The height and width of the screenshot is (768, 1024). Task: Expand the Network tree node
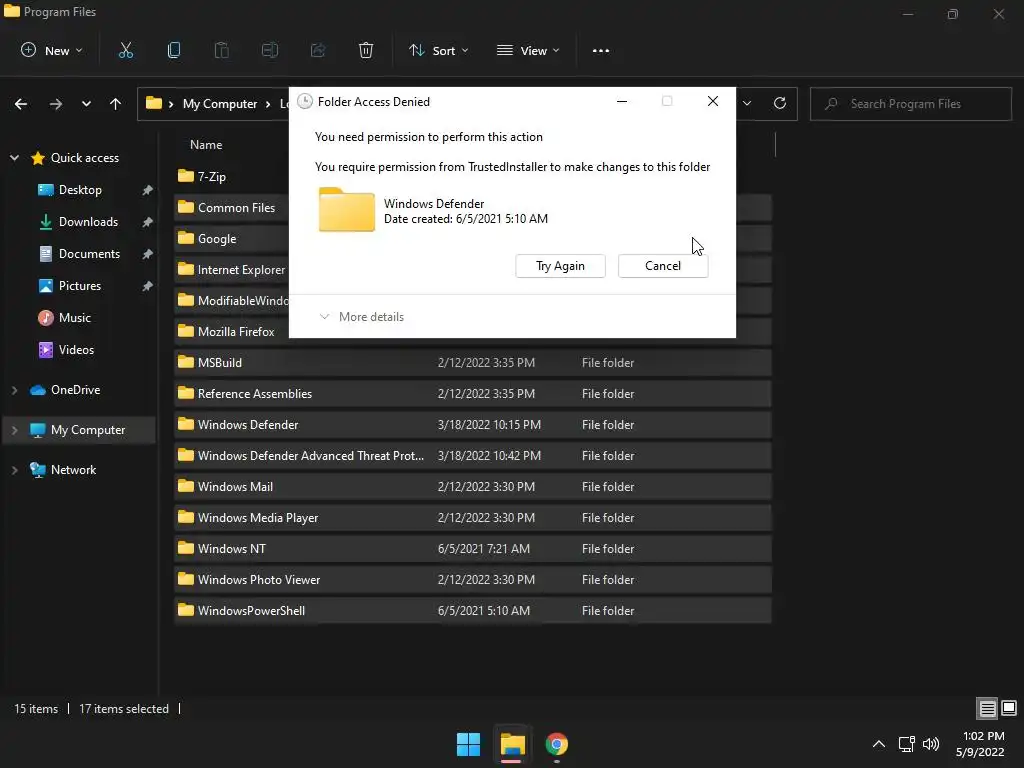(x=14, y=470)
